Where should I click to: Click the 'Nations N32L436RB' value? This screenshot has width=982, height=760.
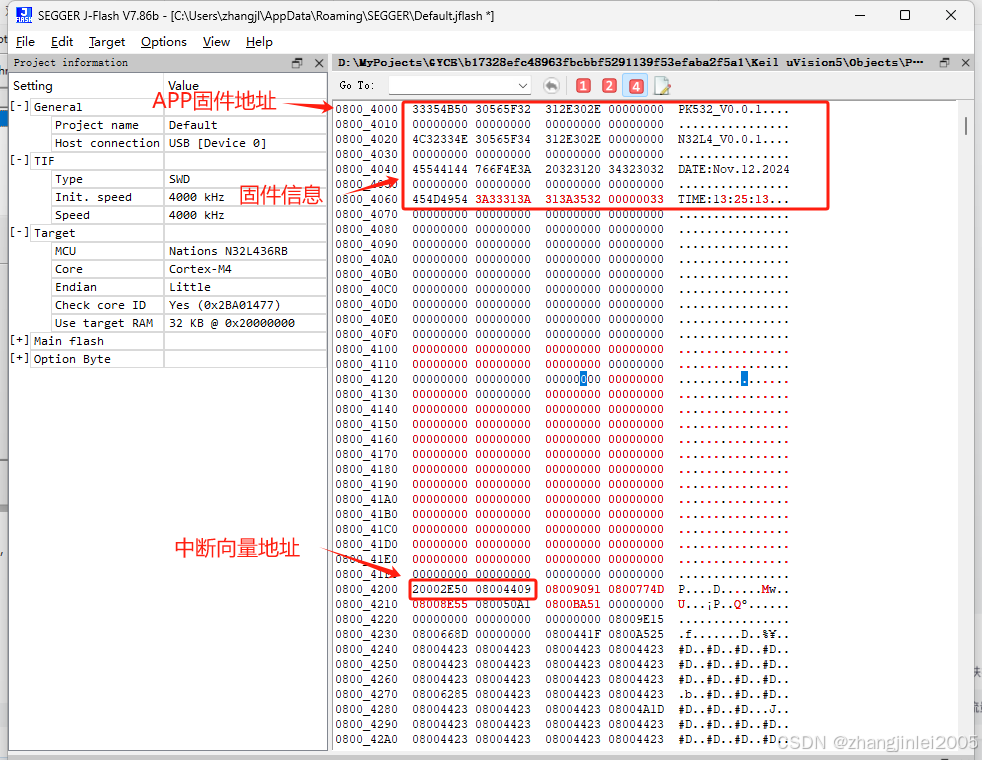pyautogui.click(x=228, y=251)
